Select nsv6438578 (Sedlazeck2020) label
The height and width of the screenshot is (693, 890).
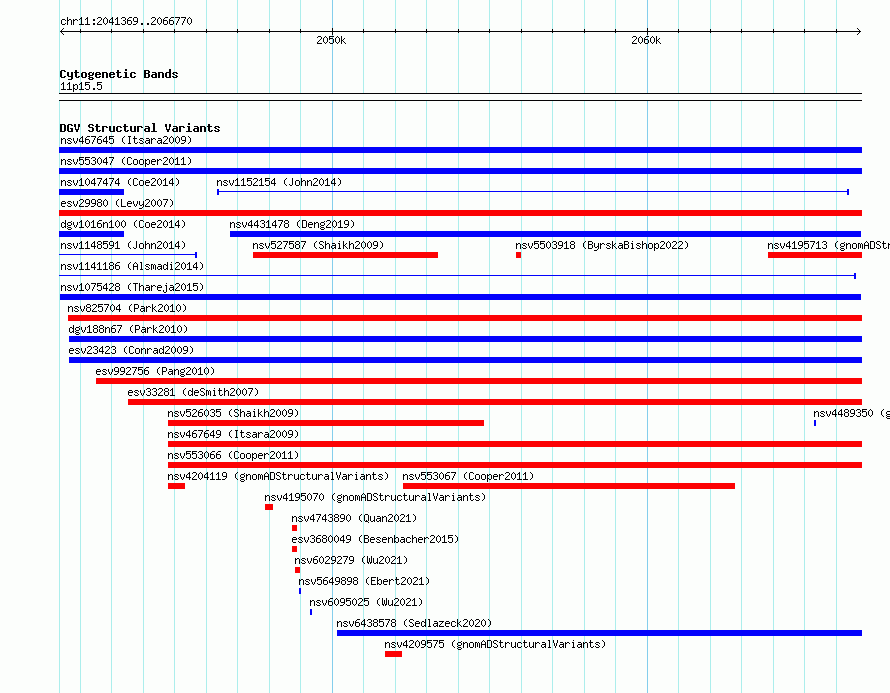coord(414,623)
